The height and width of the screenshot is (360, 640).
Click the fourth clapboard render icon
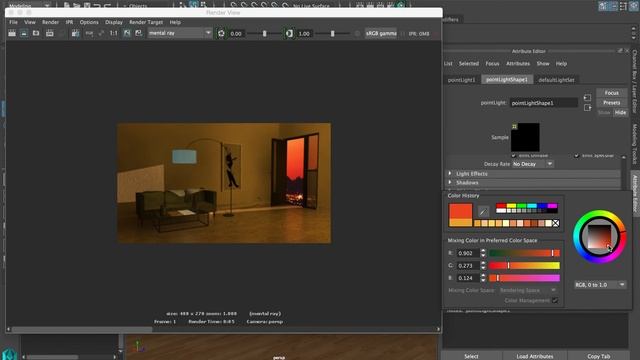pyautogui.click(x=49, y=33)
